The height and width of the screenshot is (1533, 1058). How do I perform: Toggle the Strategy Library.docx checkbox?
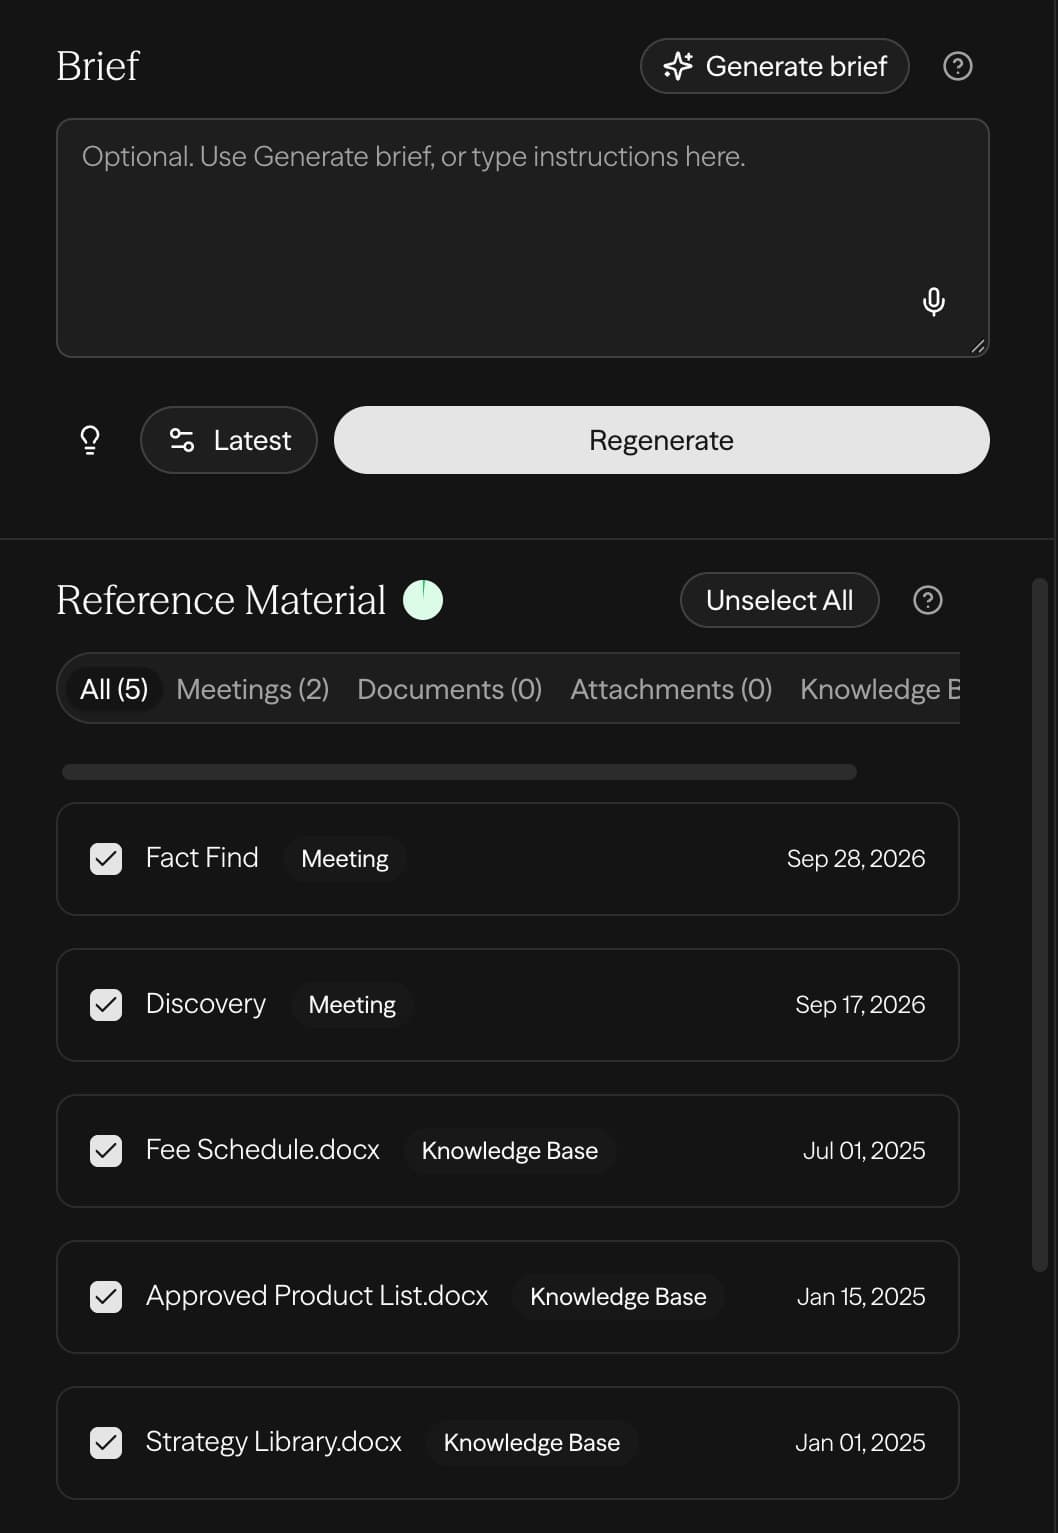click(106, 1443)
